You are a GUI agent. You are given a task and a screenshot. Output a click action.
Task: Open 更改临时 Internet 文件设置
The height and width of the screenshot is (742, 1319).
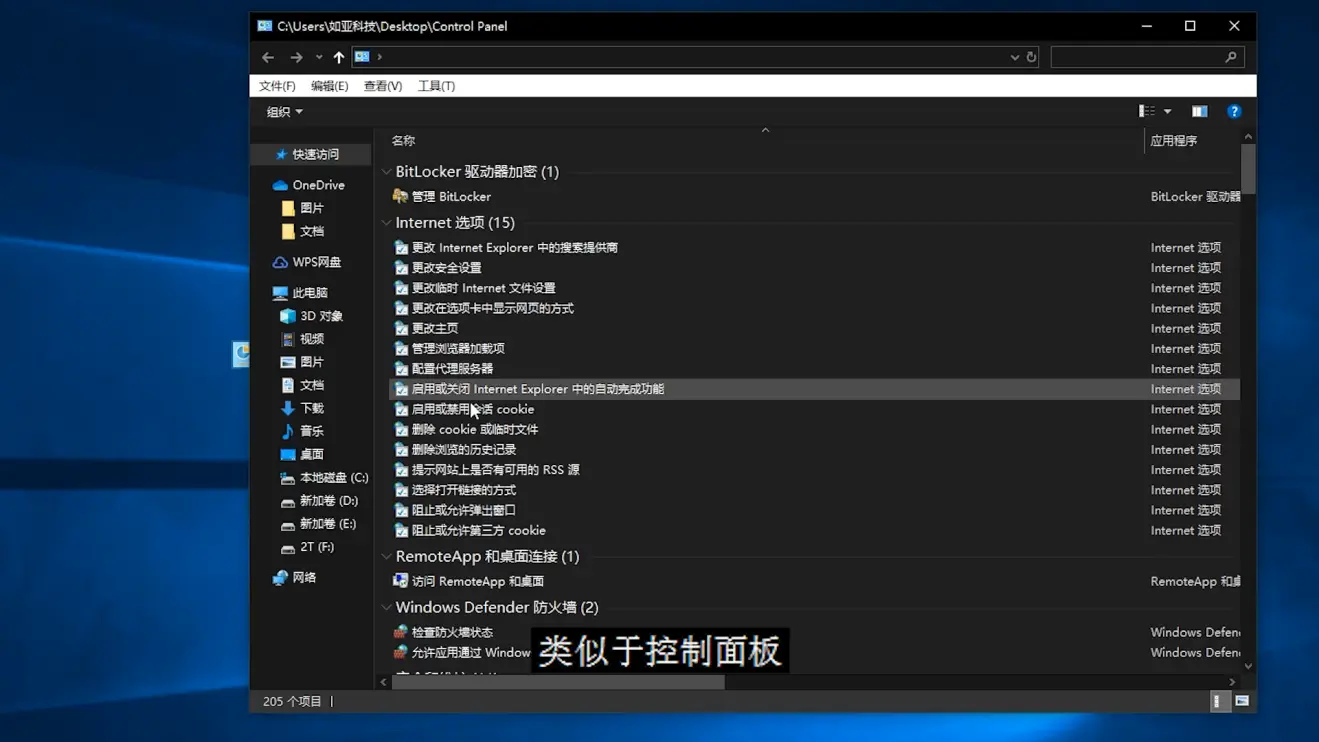[x=483, y=288]
